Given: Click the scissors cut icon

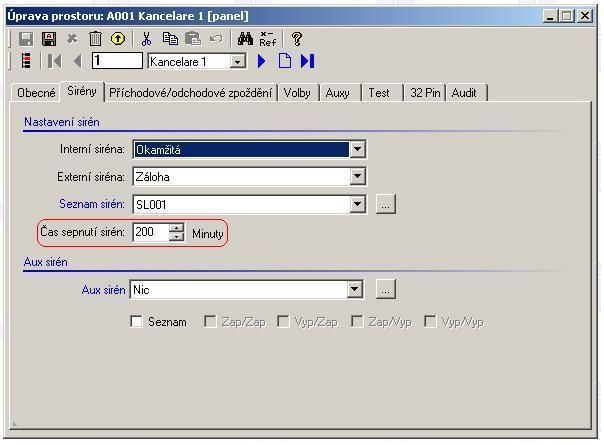Looking at the screenshot, I should 146,39.
